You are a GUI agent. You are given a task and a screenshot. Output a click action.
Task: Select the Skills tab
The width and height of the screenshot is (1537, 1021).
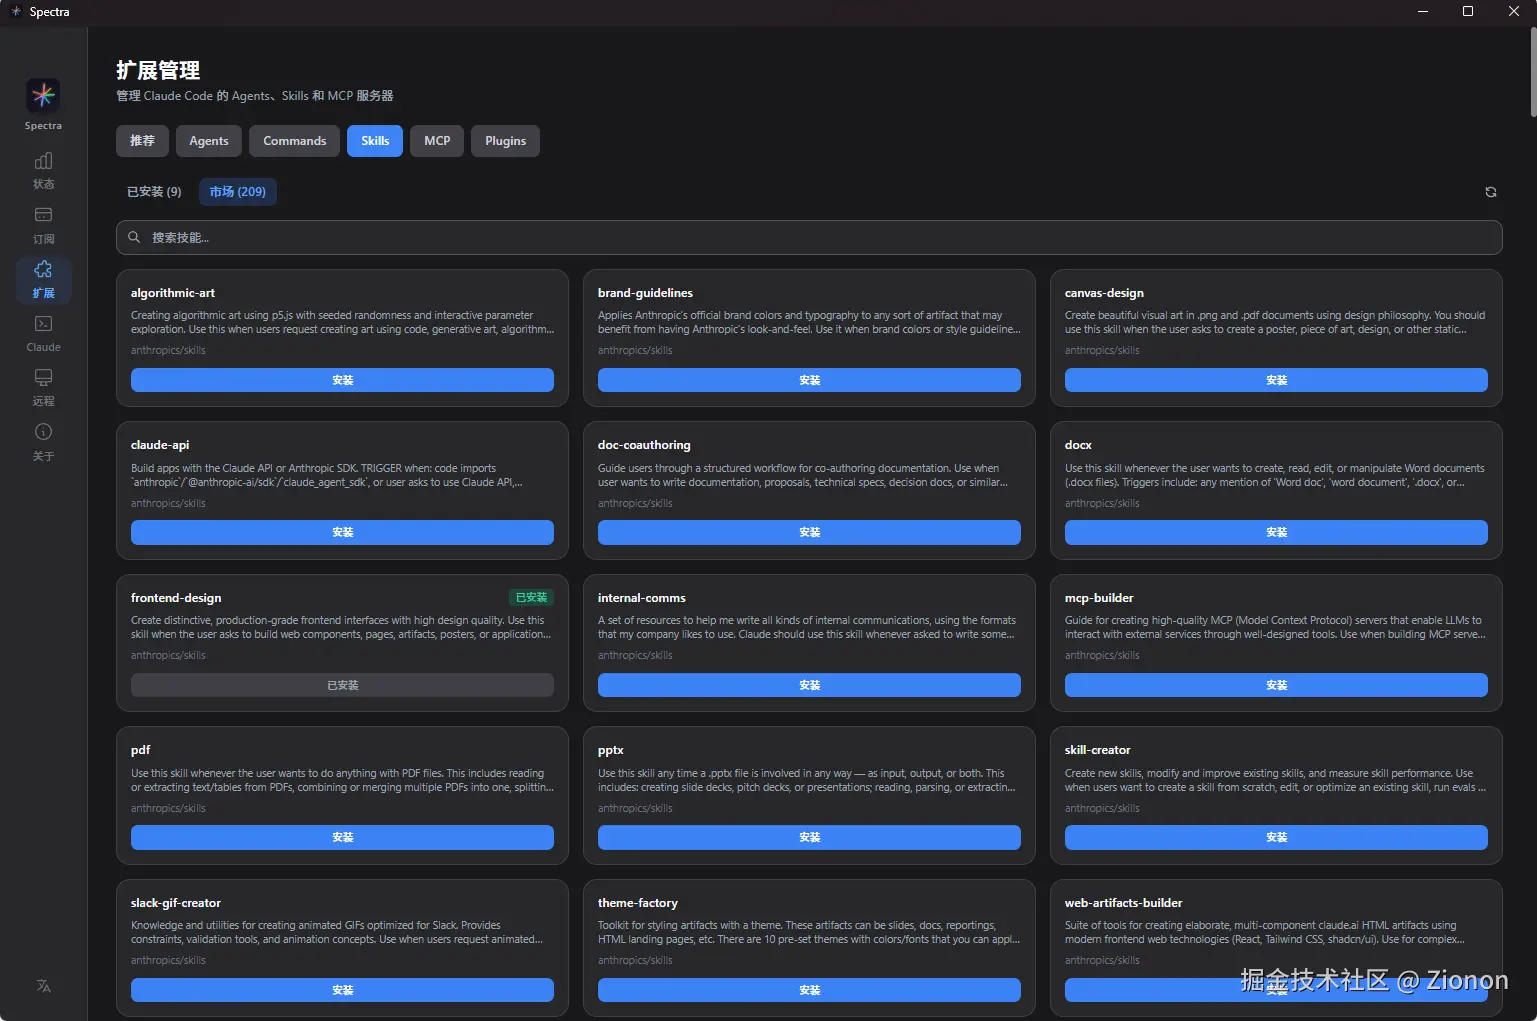point(375,141)
